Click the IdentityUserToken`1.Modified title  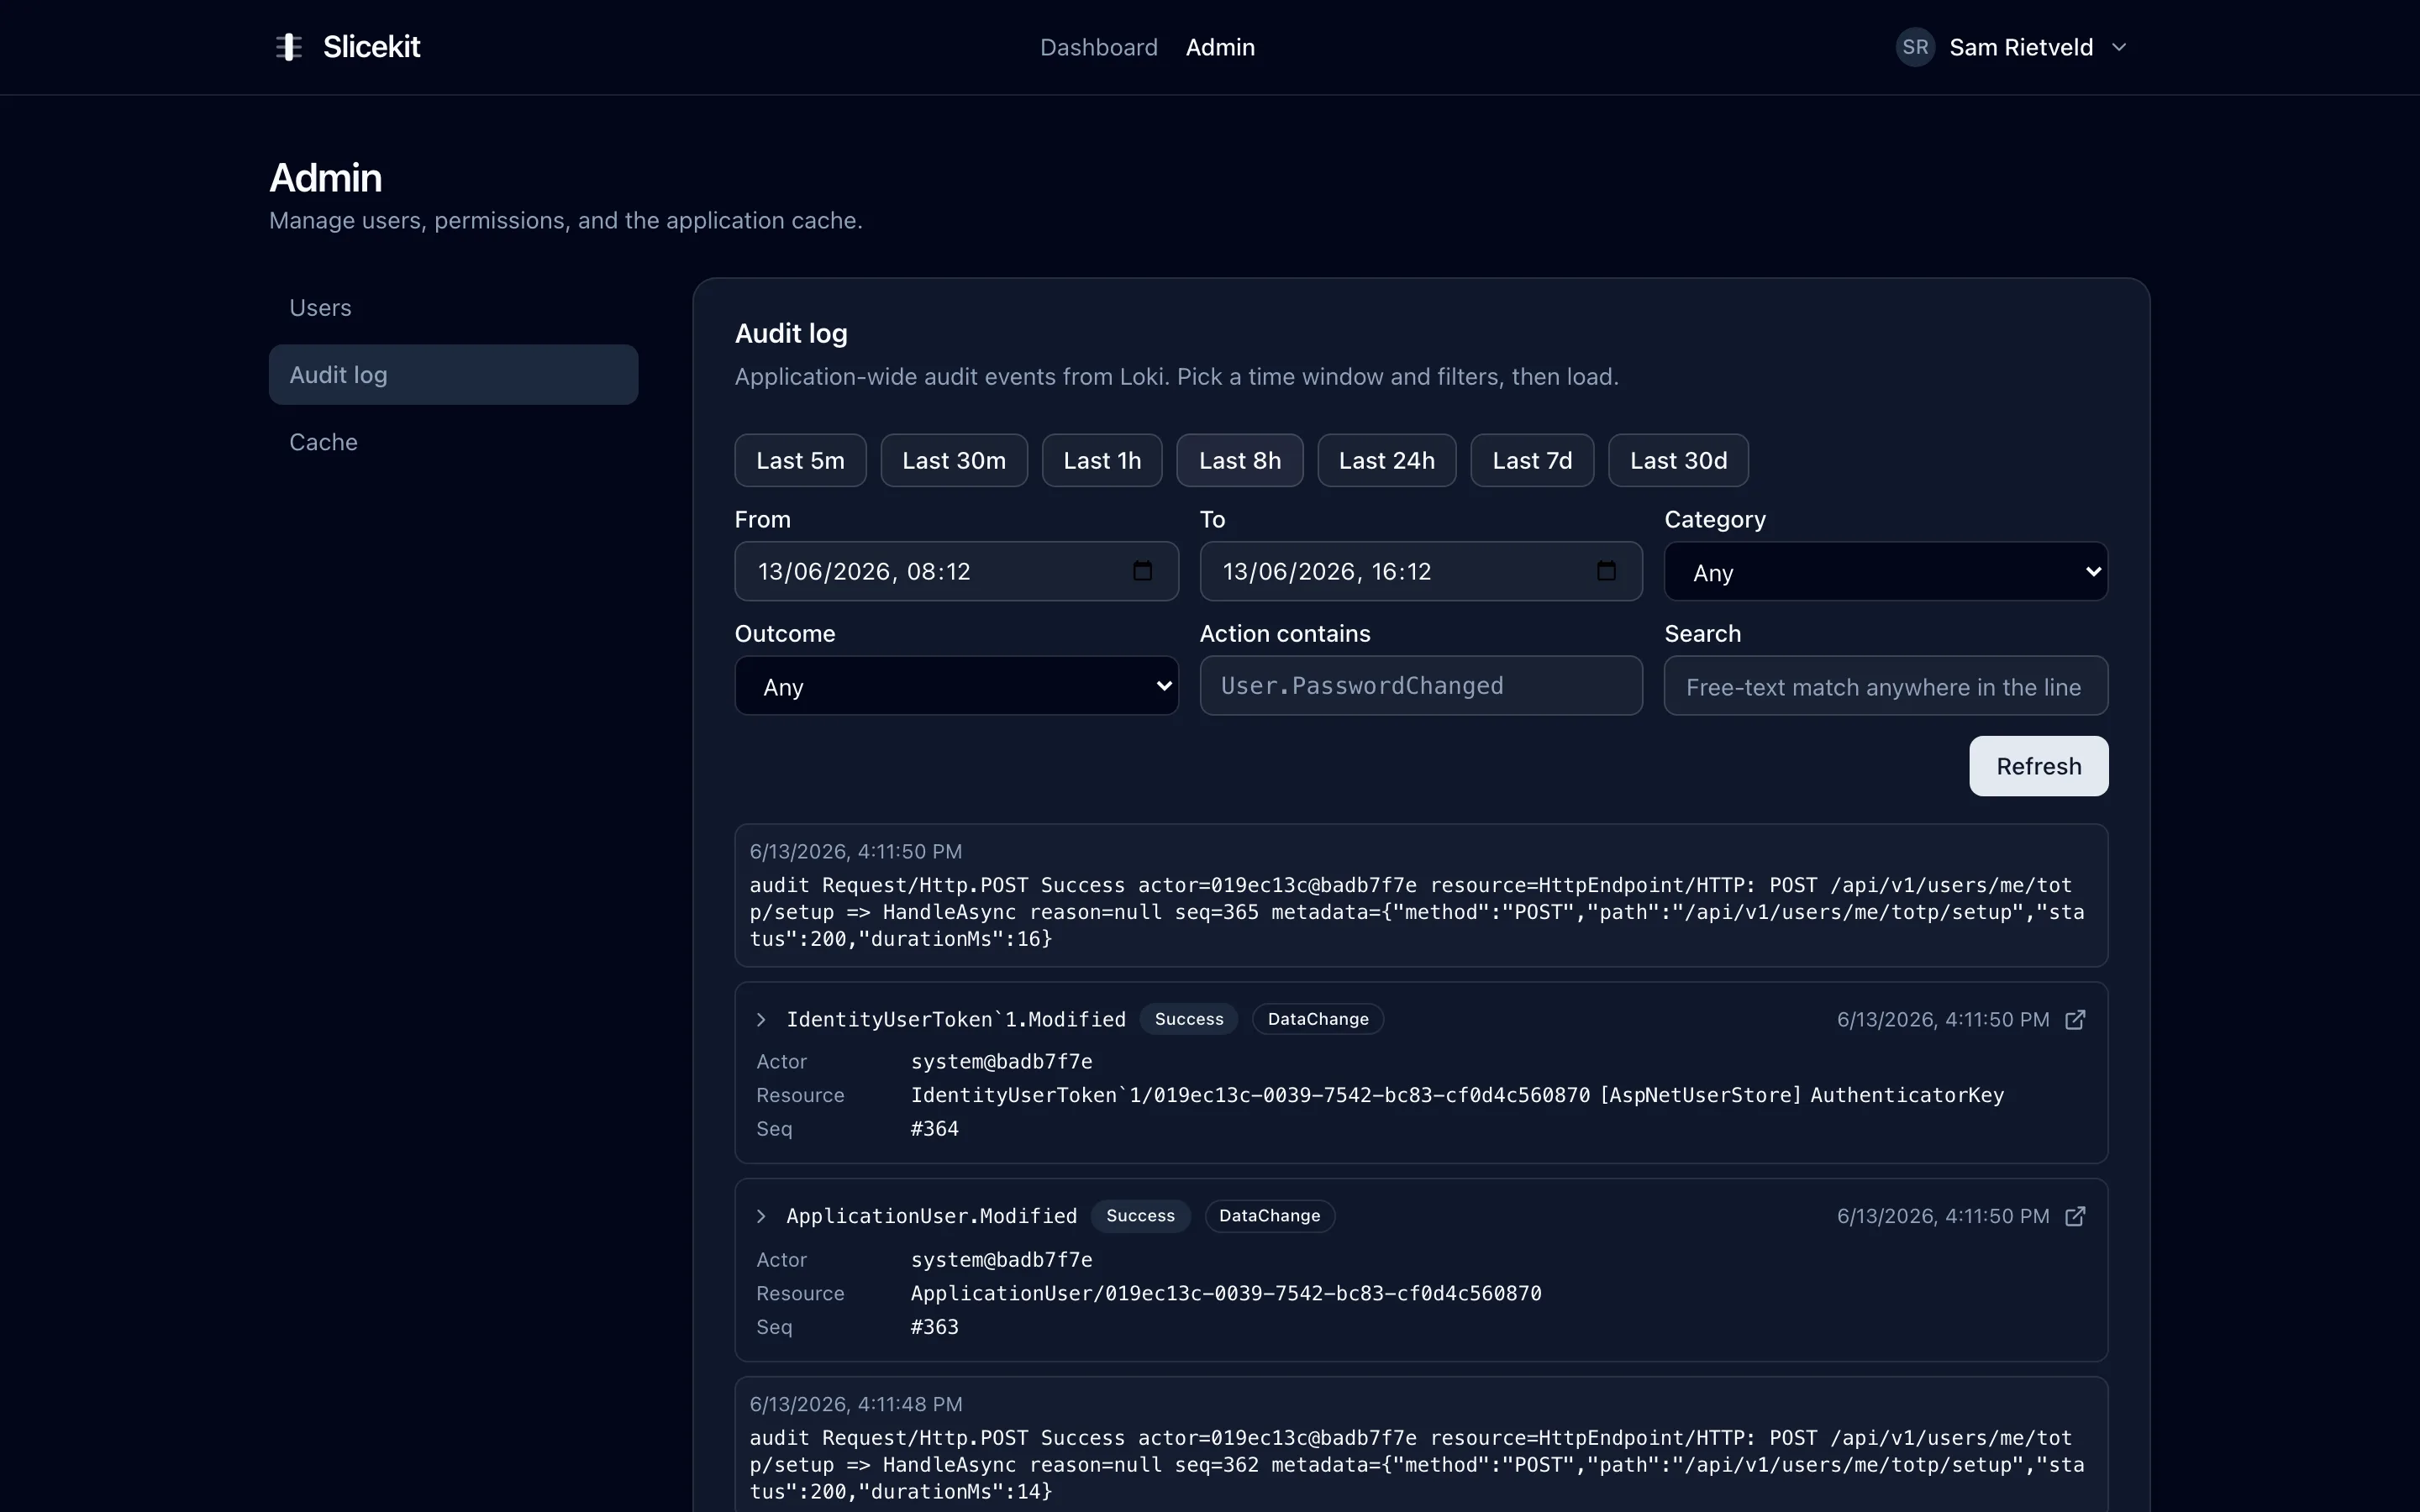(x=956, y=1019)
